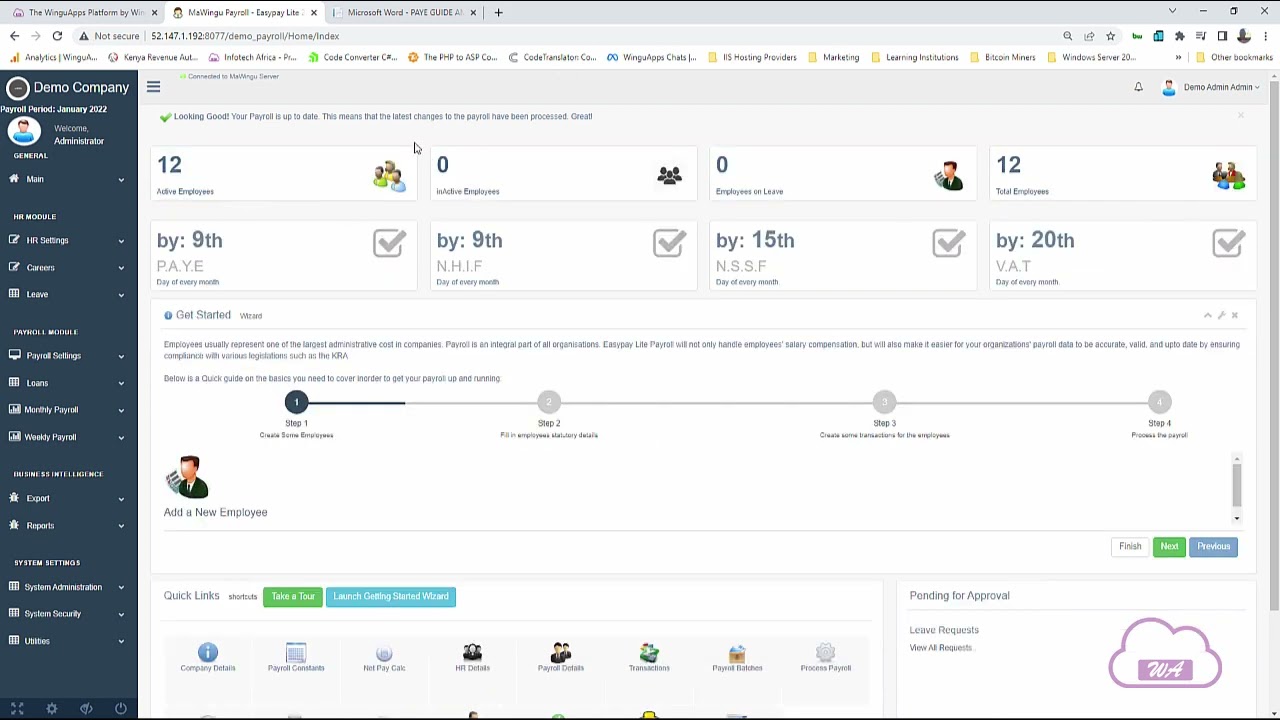1280x720 pixels.
Task: Click the Total Employees group icon
Action: (1228, 176)
